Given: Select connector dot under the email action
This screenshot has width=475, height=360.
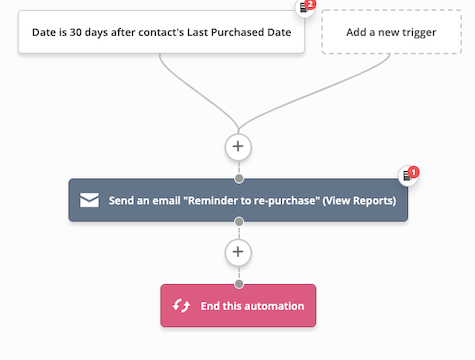Looking at the screenshot, I should click(x=239, y=221).
